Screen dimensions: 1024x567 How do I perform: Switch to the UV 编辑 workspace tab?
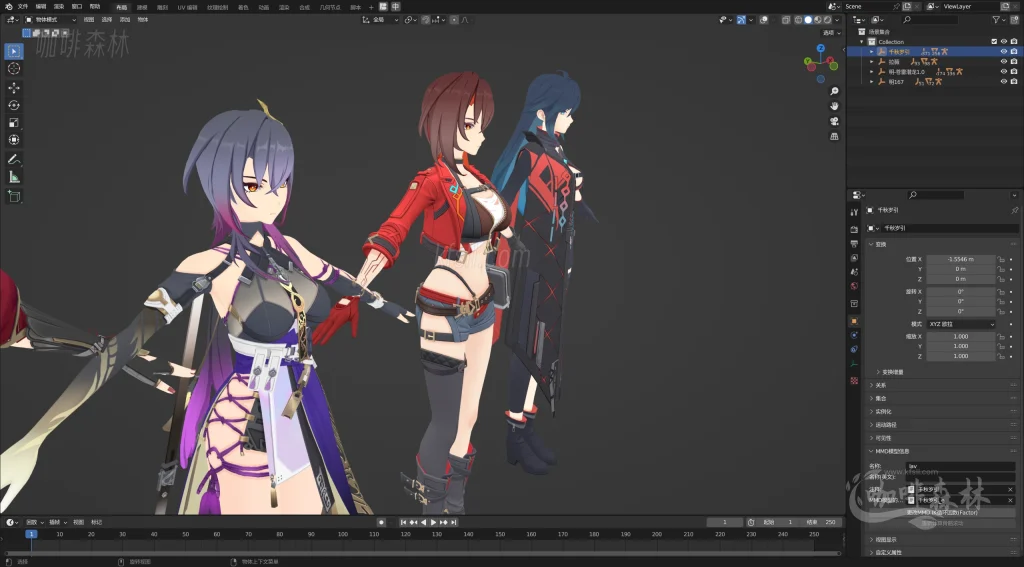tap(187, 7)
